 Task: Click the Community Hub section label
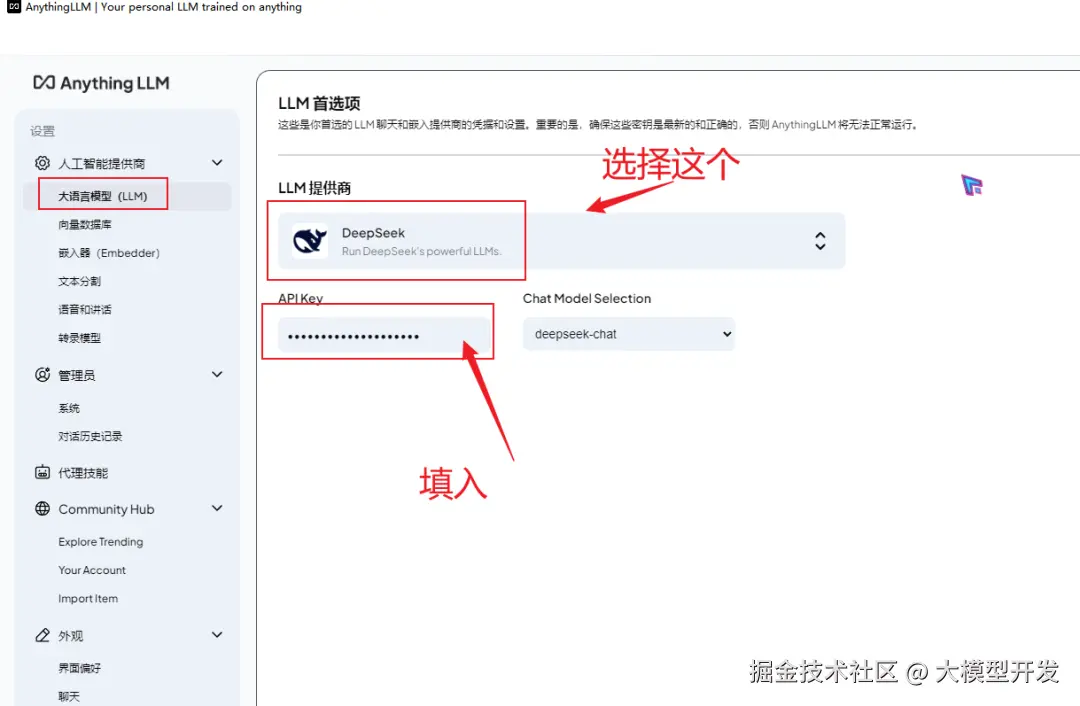[x=106, y=509]
